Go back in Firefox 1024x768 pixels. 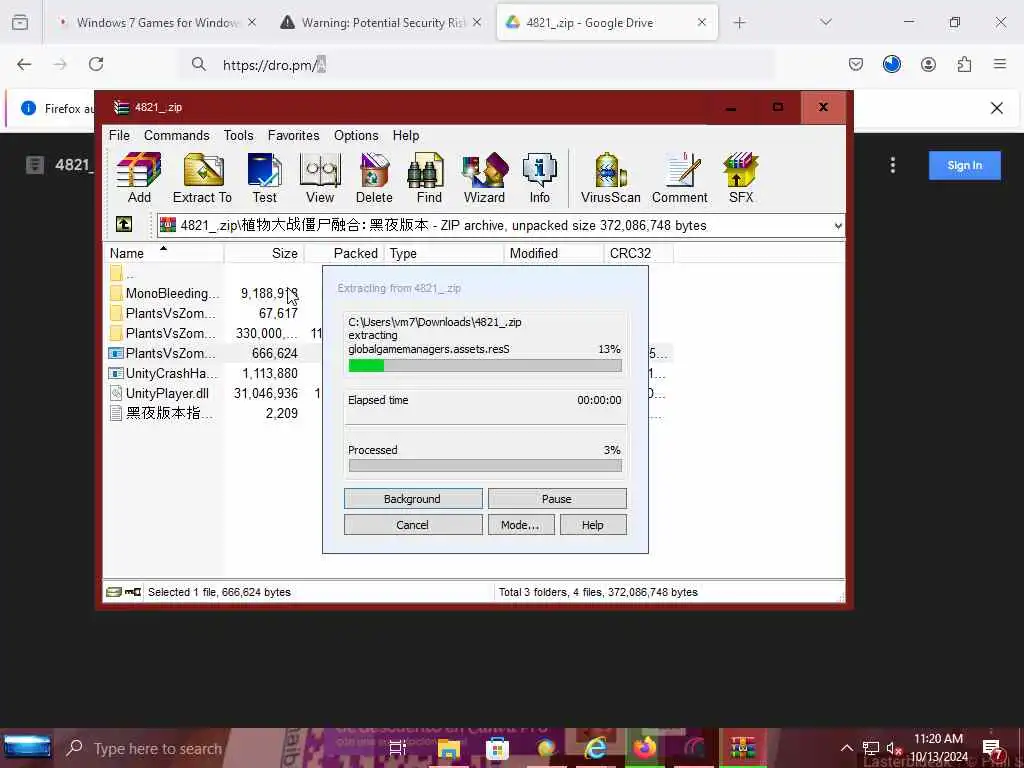[24, 64]
